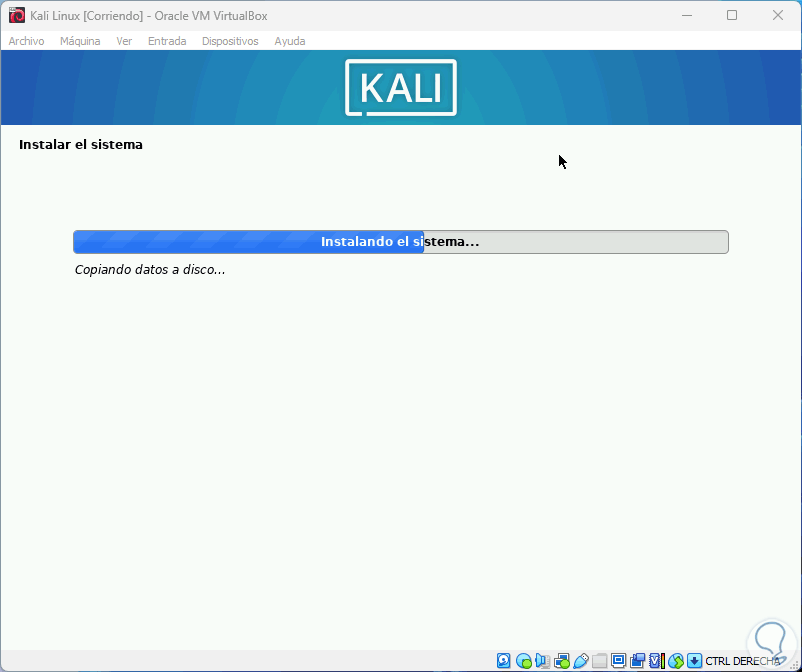Open the Ayuda menu

pos(290,41)
